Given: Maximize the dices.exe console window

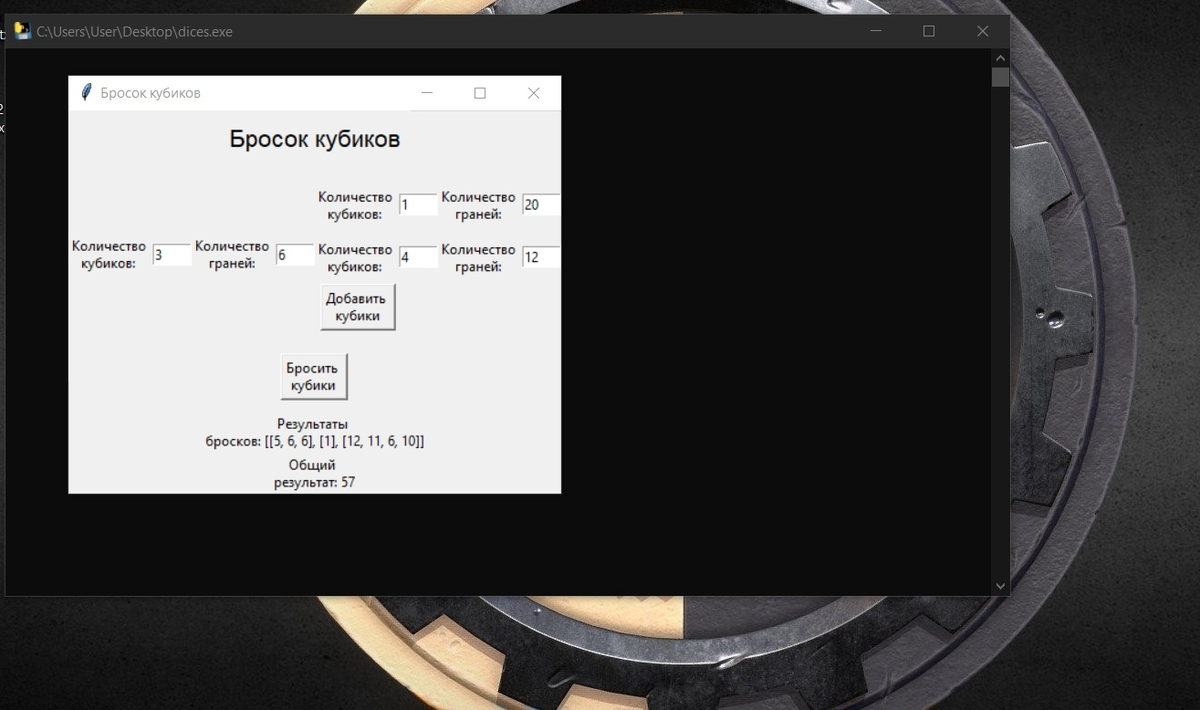Looking at the screenshot, I should click(929, 31).
